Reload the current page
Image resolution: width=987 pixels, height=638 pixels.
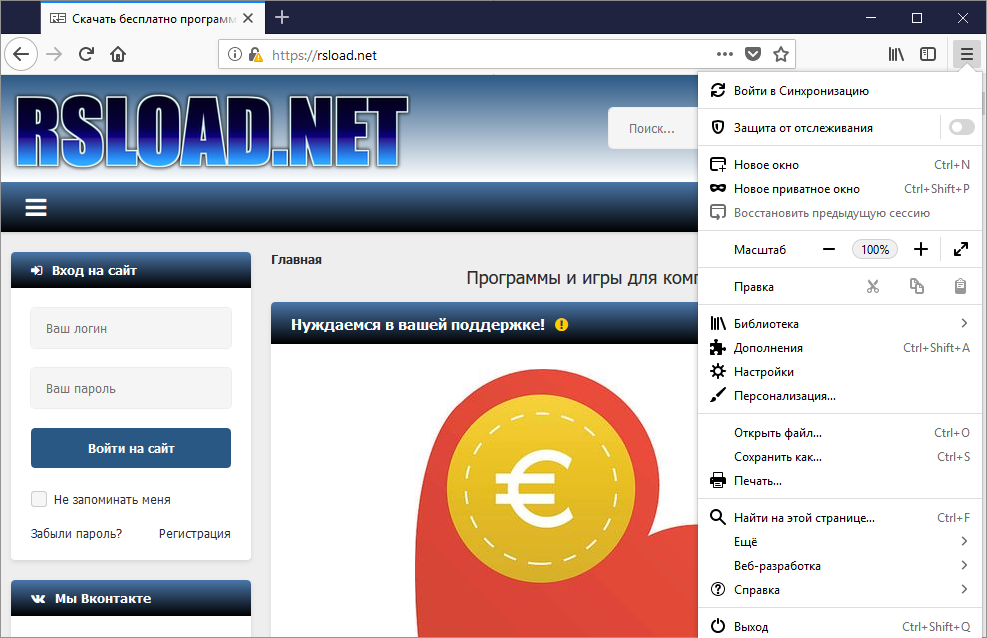[86, 55]
